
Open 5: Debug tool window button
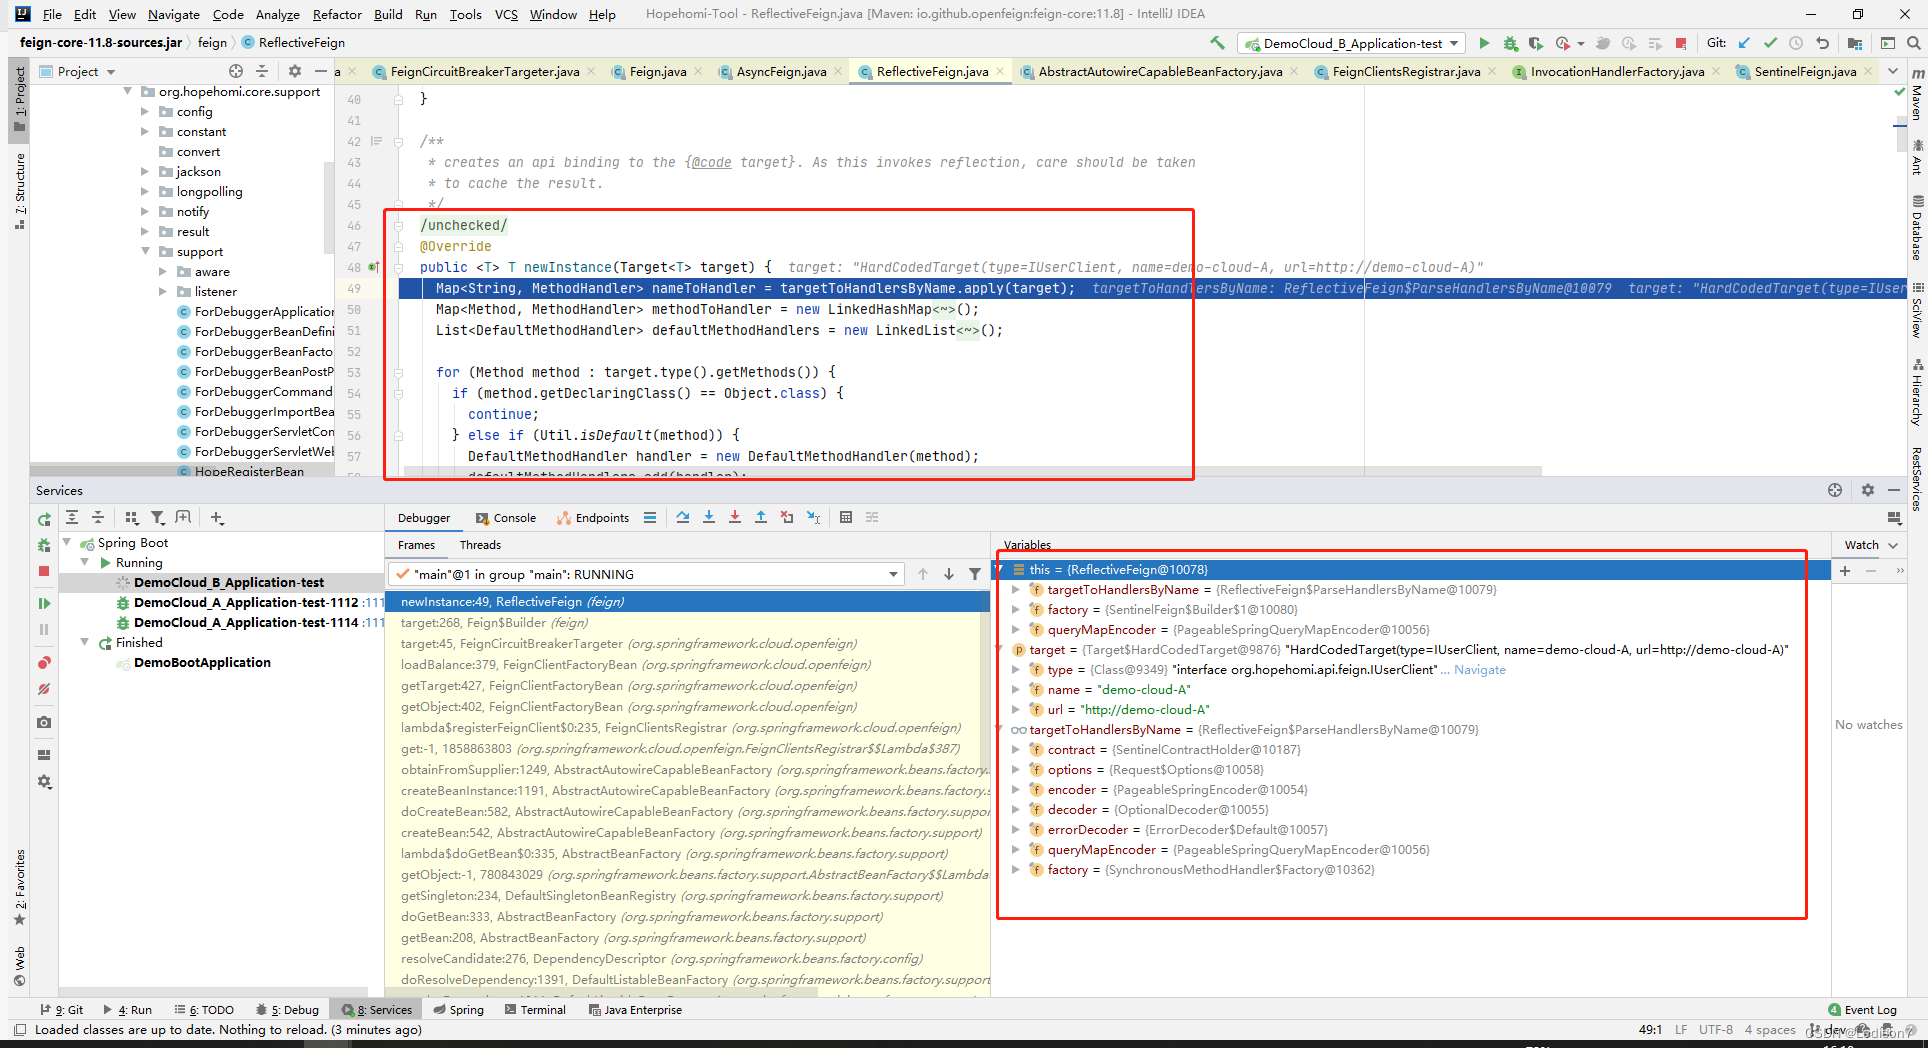(288, 1010)
